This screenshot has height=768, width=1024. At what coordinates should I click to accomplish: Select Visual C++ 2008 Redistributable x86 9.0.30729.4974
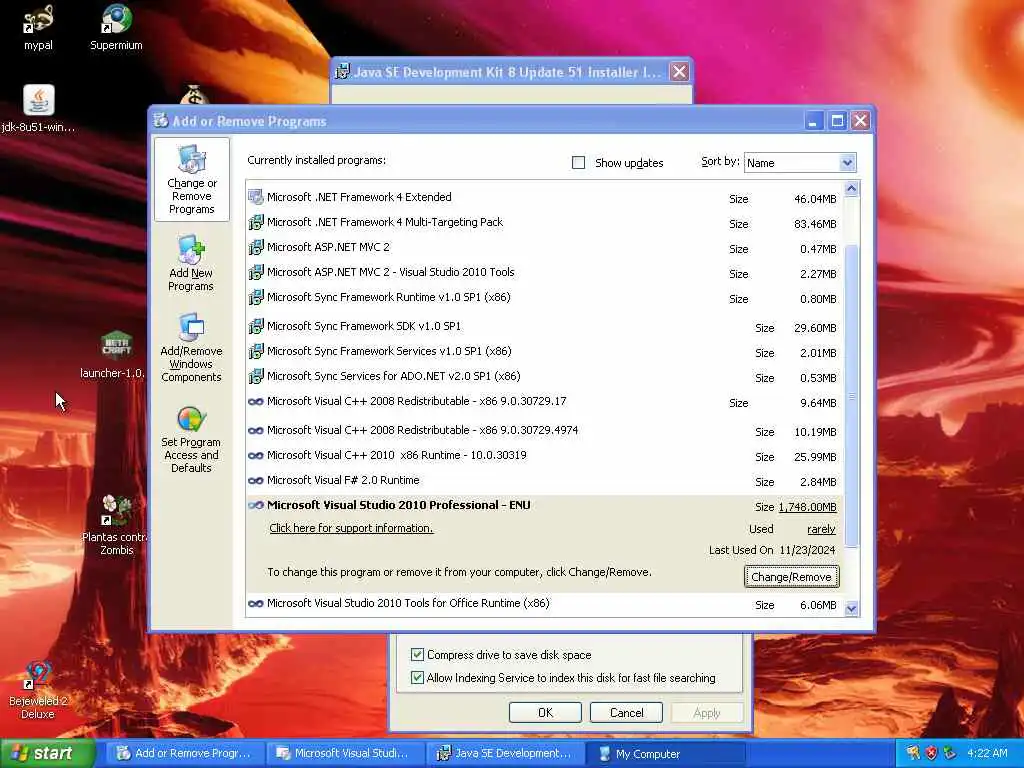(x=543, y=431)
